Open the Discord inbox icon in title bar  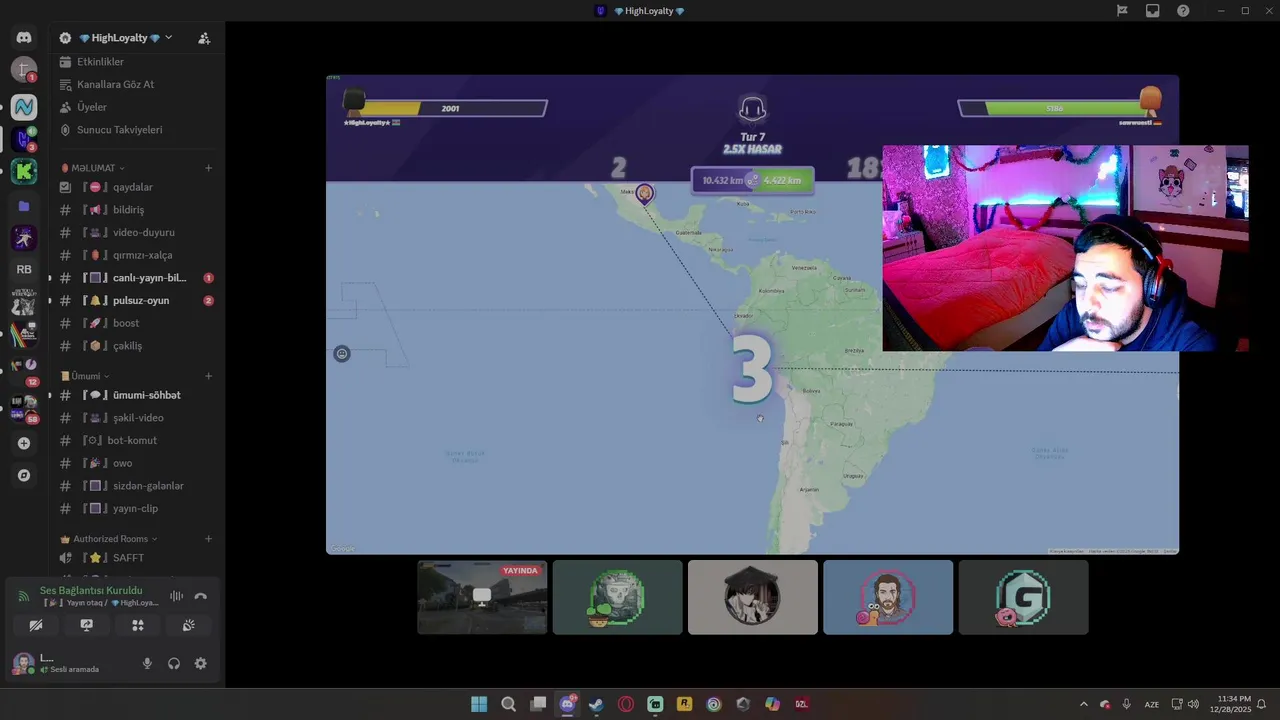point(1153,11)
